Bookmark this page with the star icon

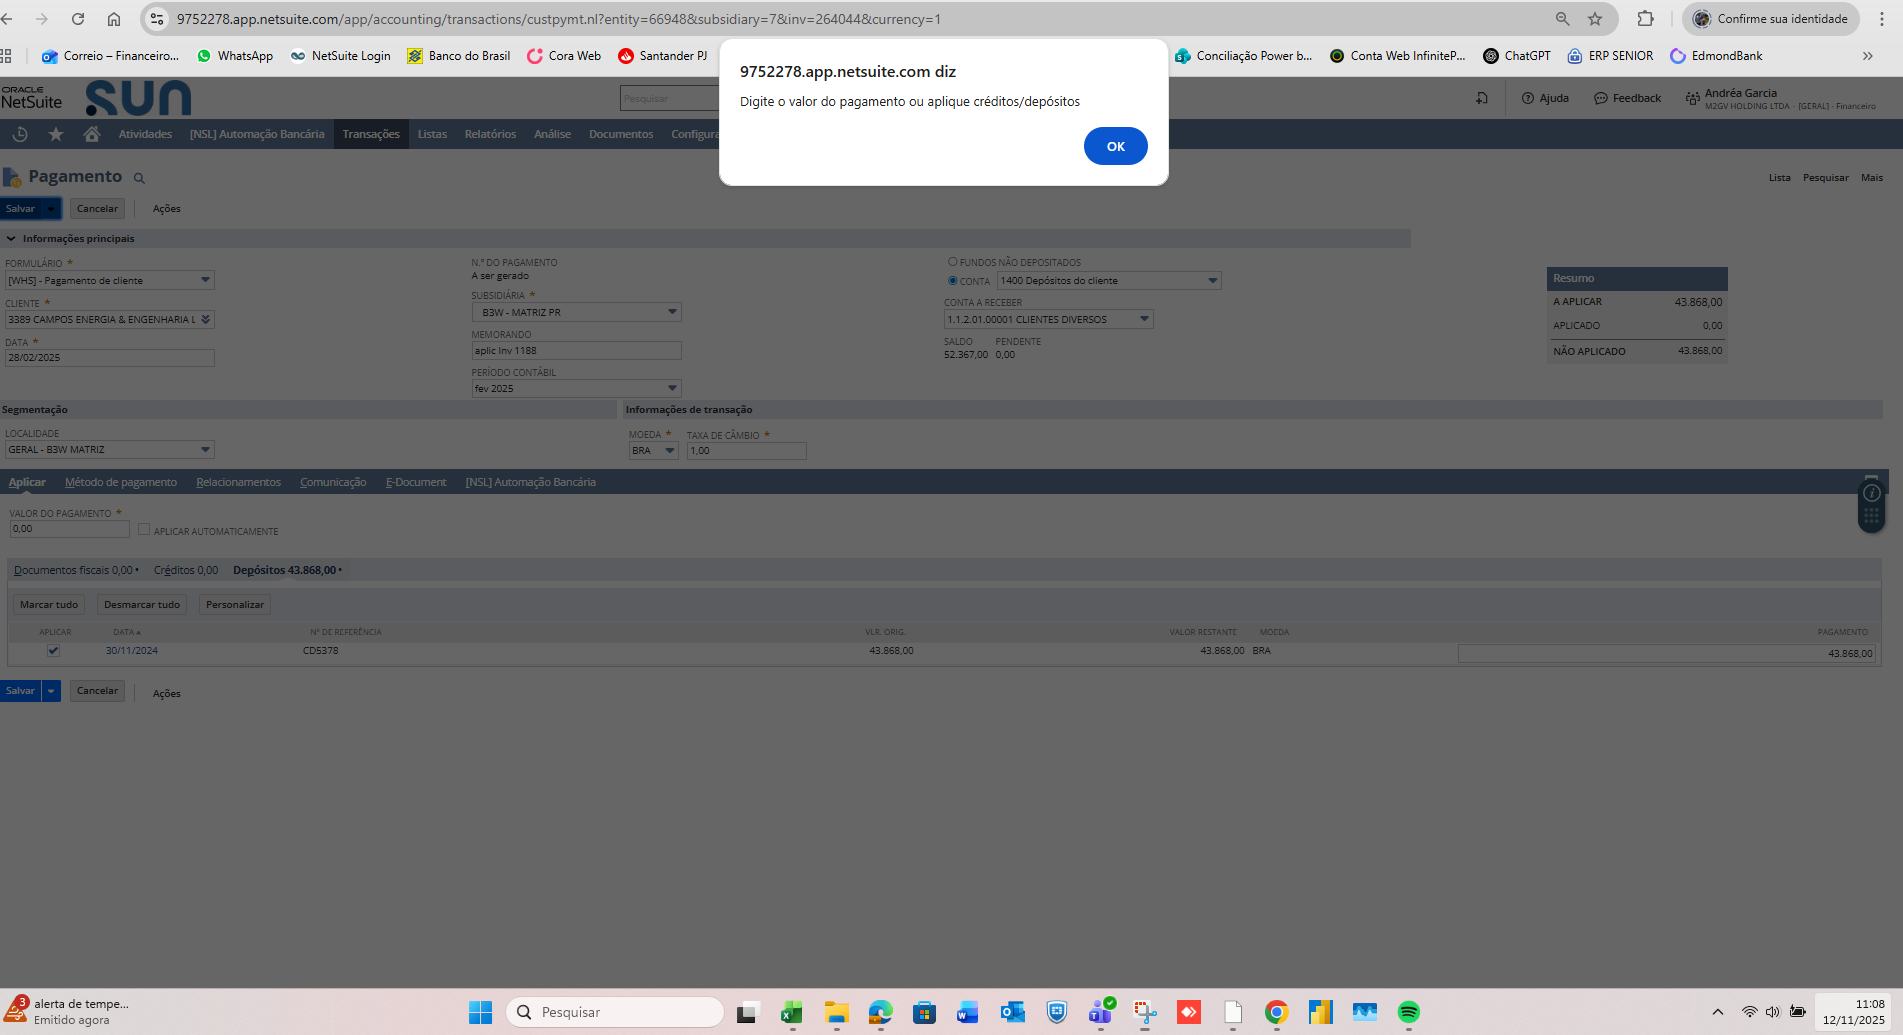(1595, 19)
